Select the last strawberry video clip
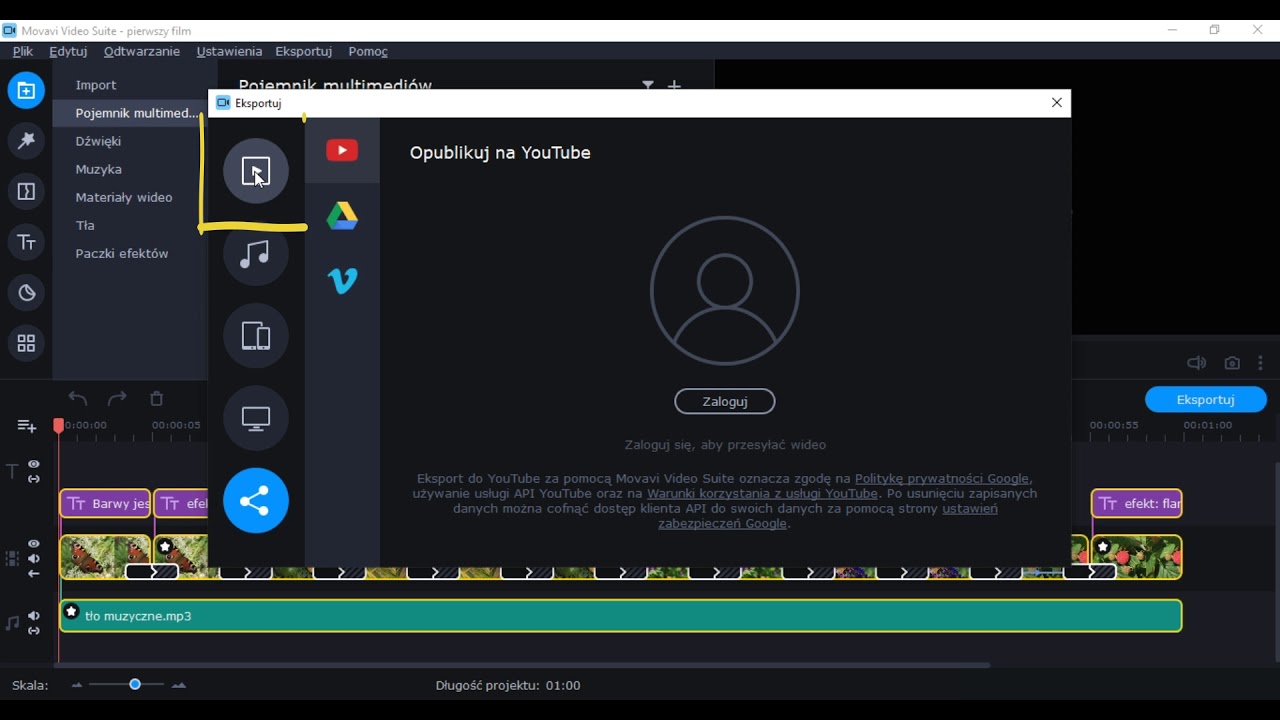 1137,557
